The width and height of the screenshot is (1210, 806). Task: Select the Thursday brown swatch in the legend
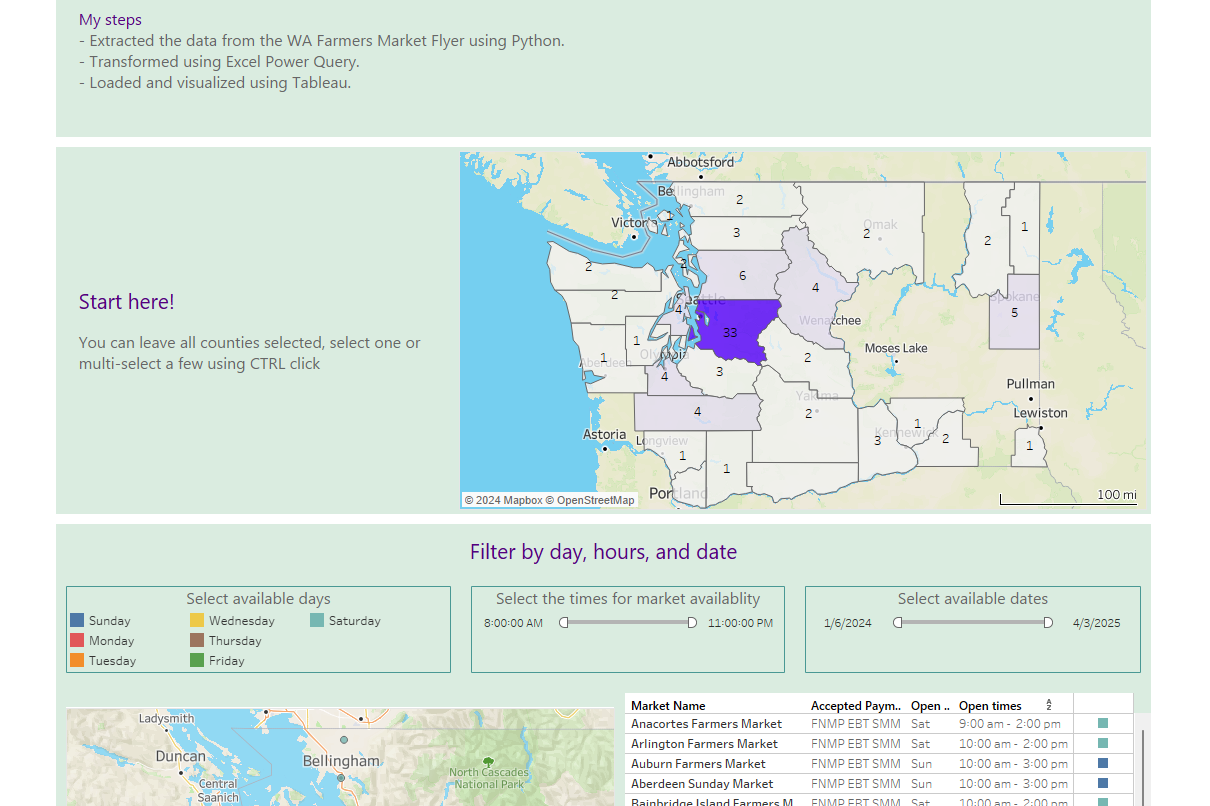pos(197,641)
